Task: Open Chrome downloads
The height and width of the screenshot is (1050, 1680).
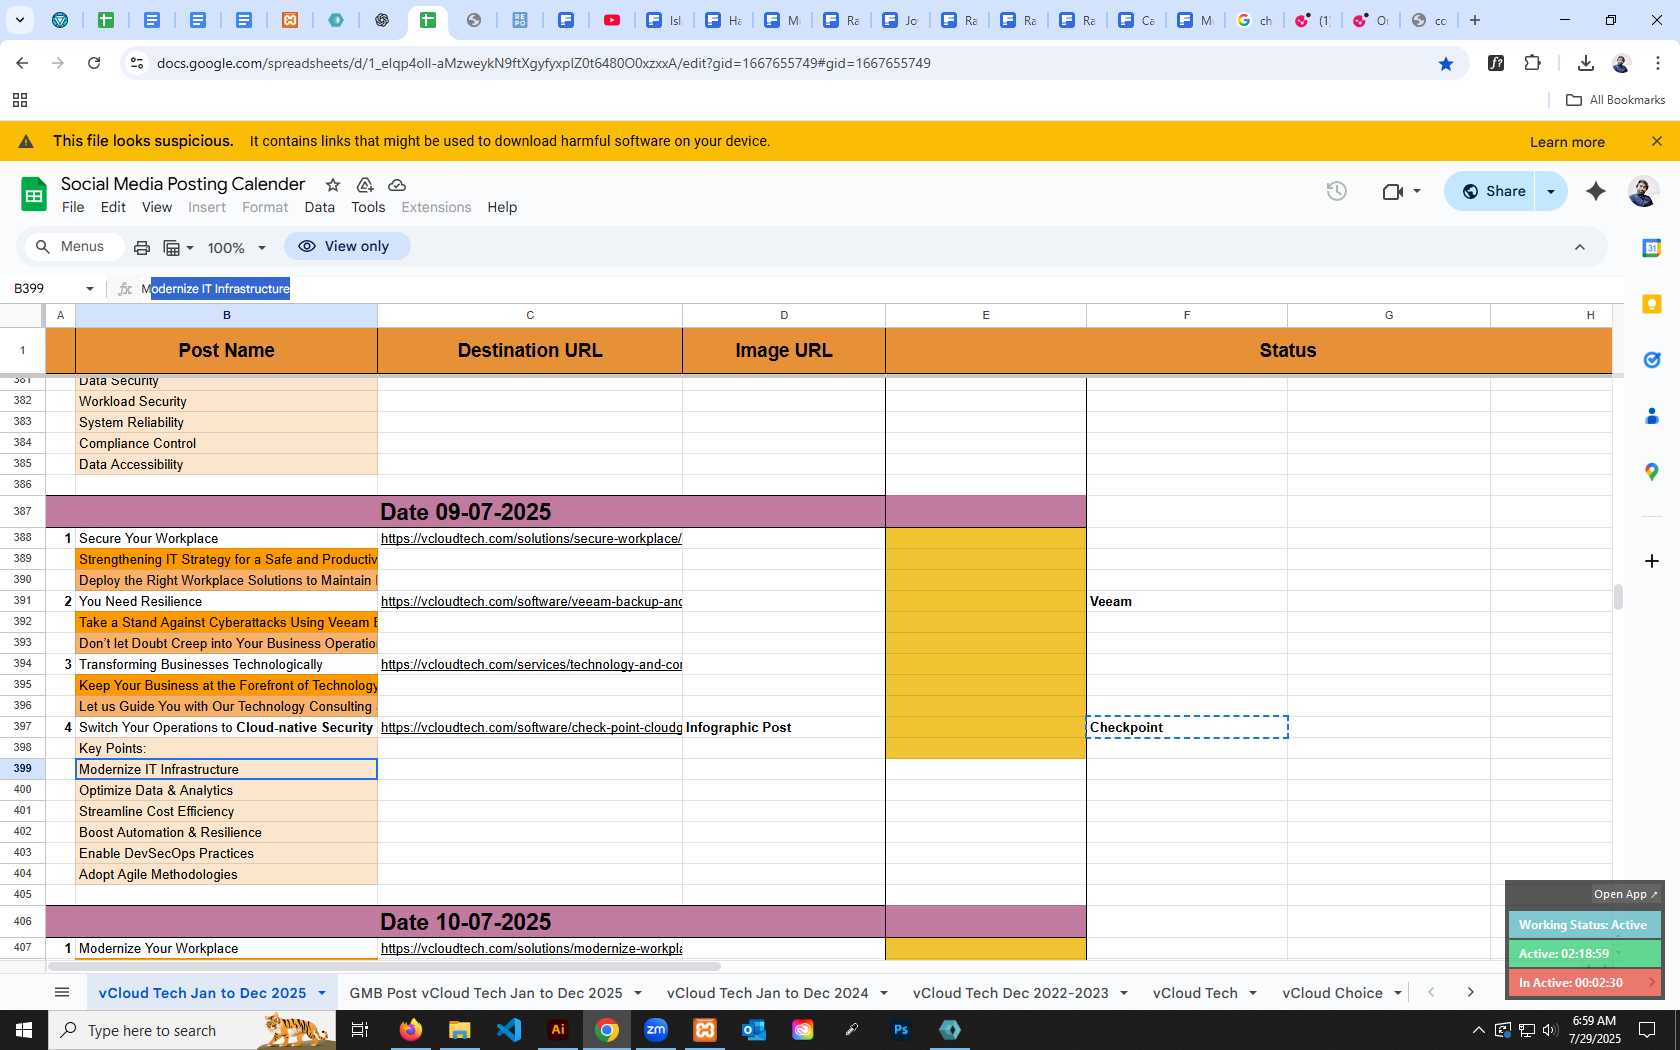Action: point(1585,63)
